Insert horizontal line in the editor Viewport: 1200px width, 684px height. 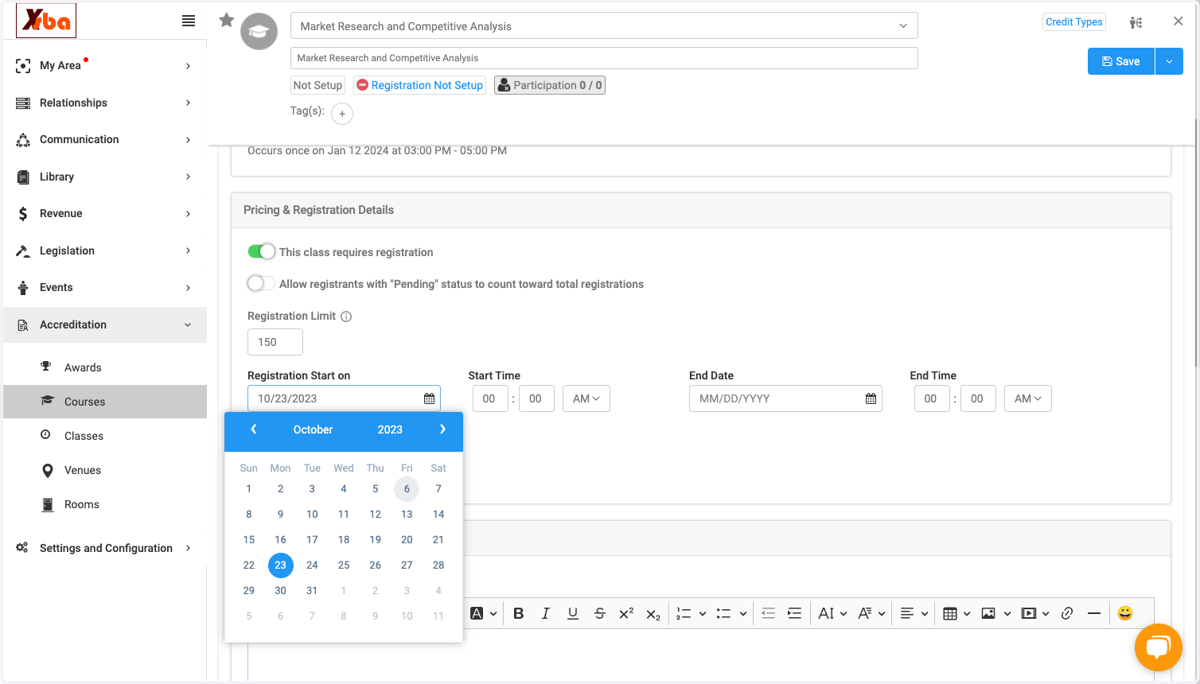click(1094, 613)
